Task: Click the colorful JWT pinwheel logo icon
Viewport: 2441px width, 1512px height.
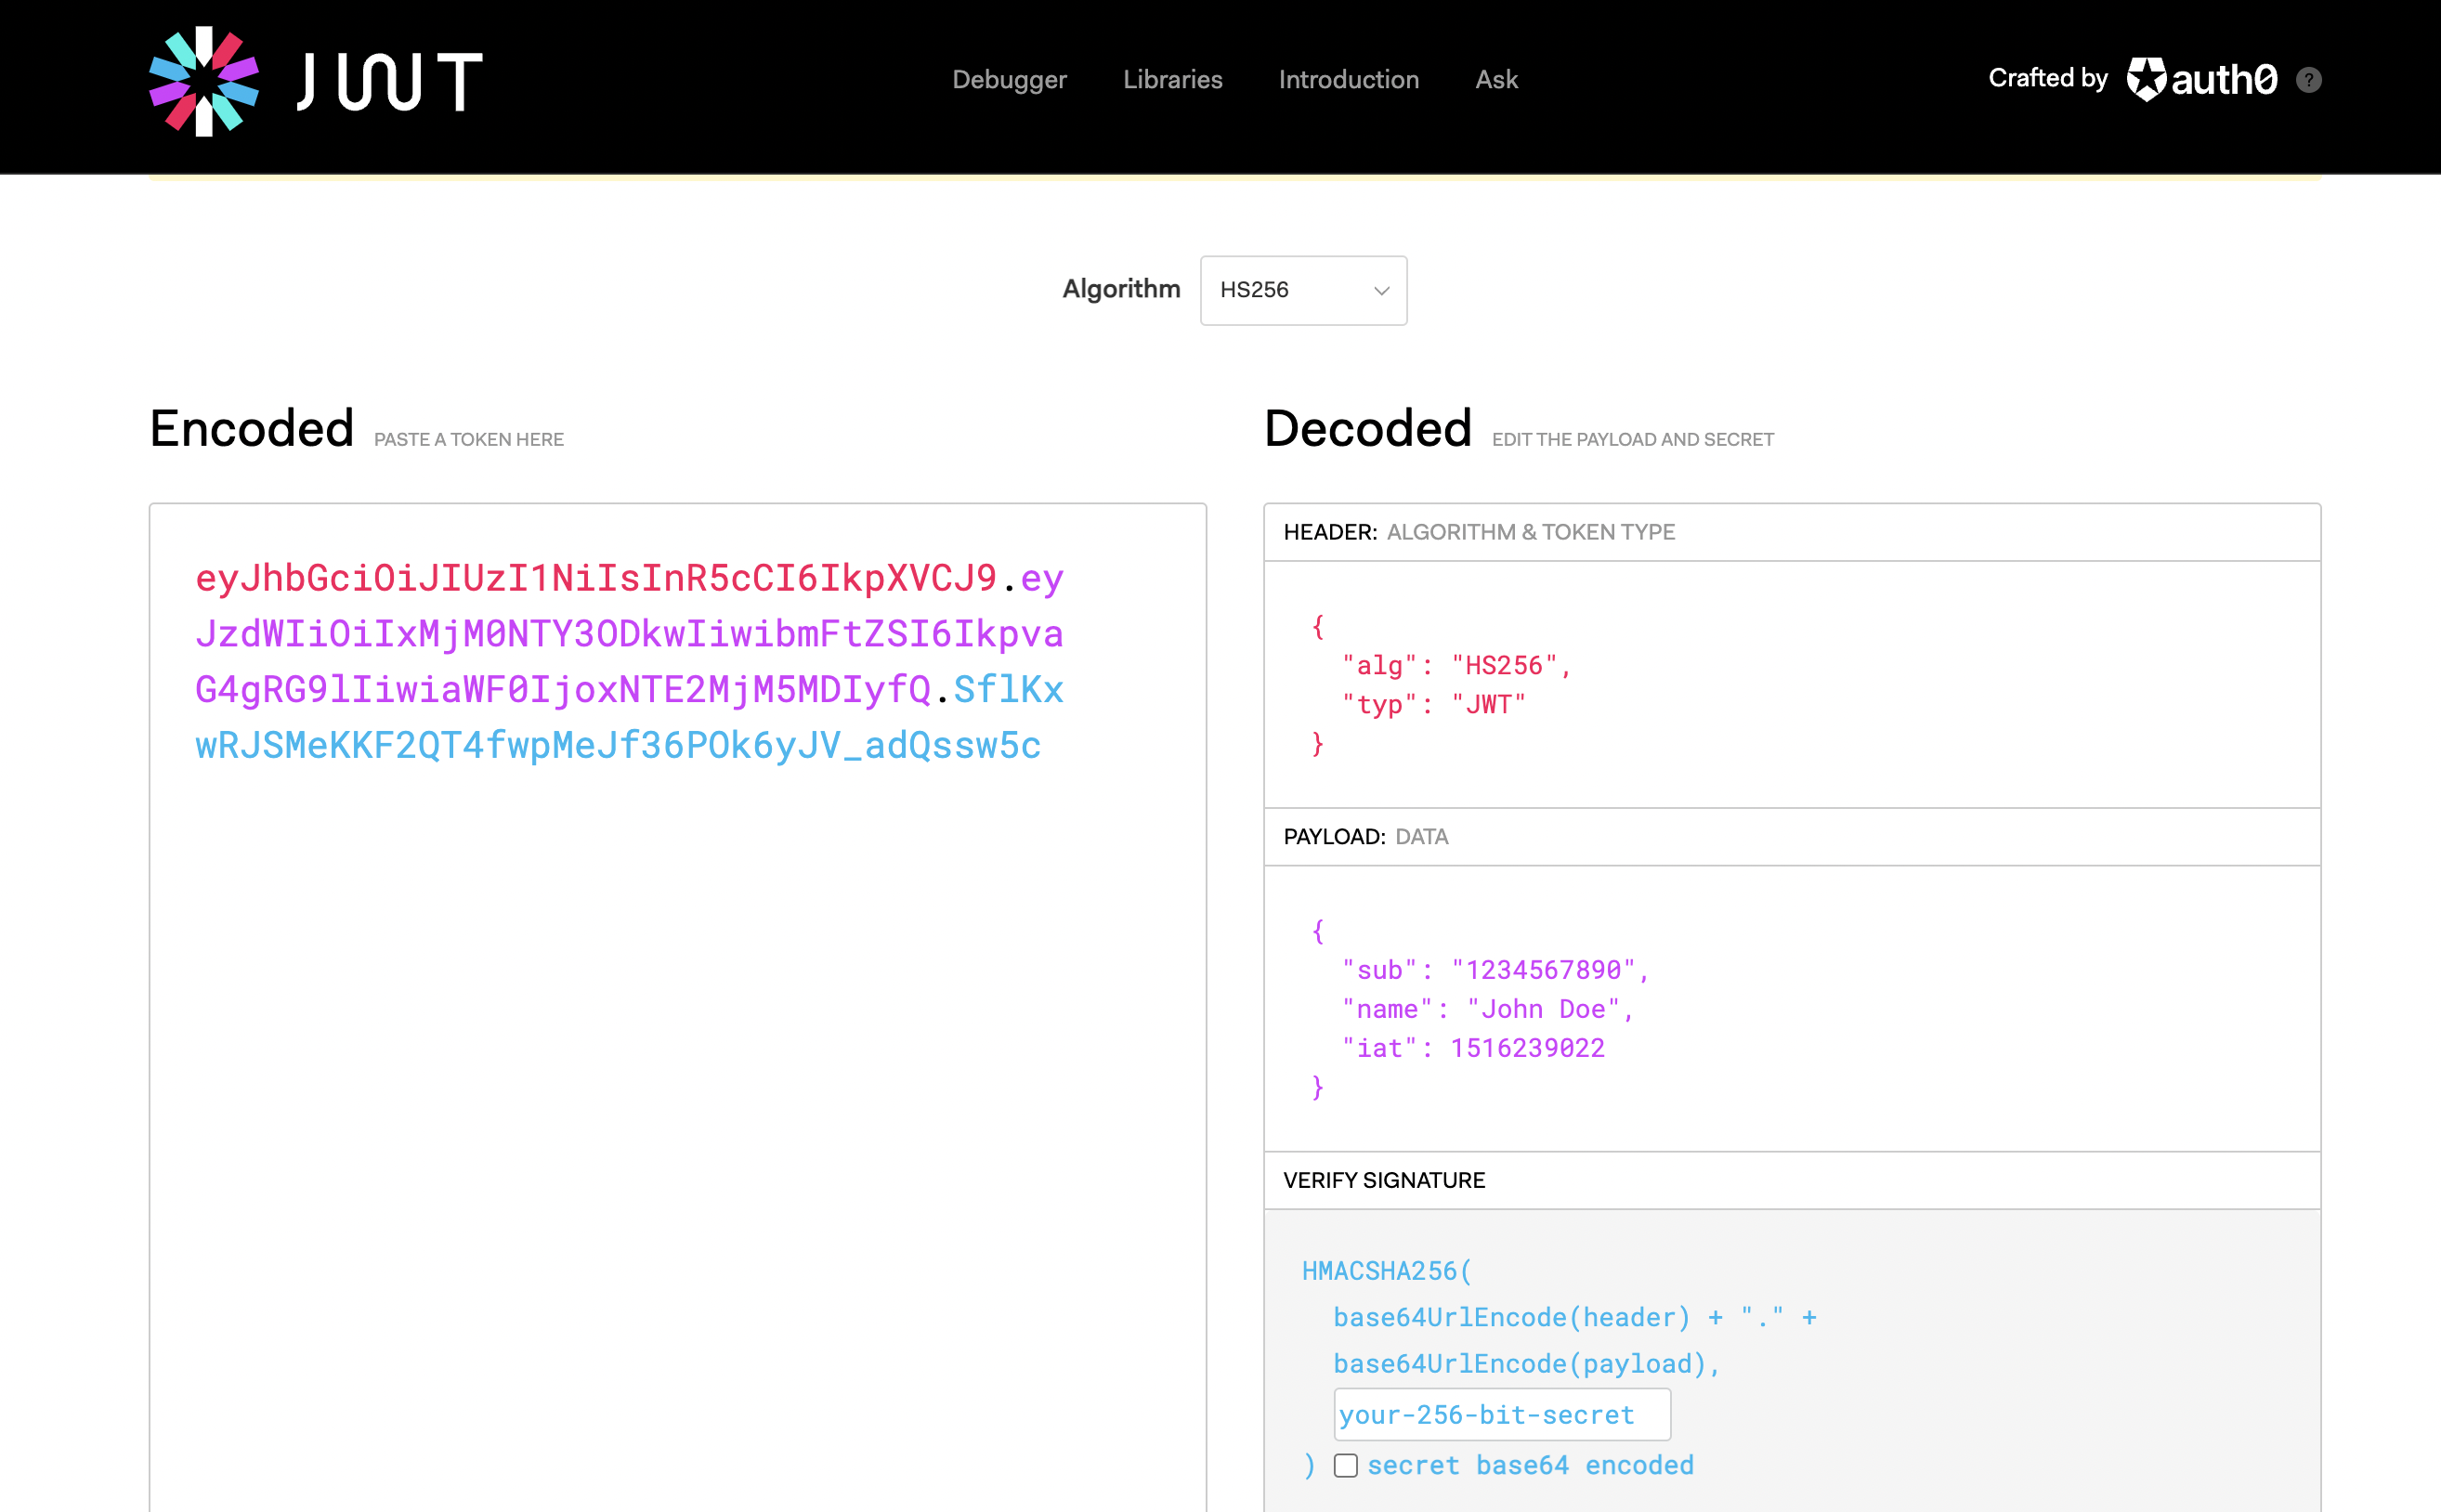Action: pyautogui.click(x=204, y=80)
